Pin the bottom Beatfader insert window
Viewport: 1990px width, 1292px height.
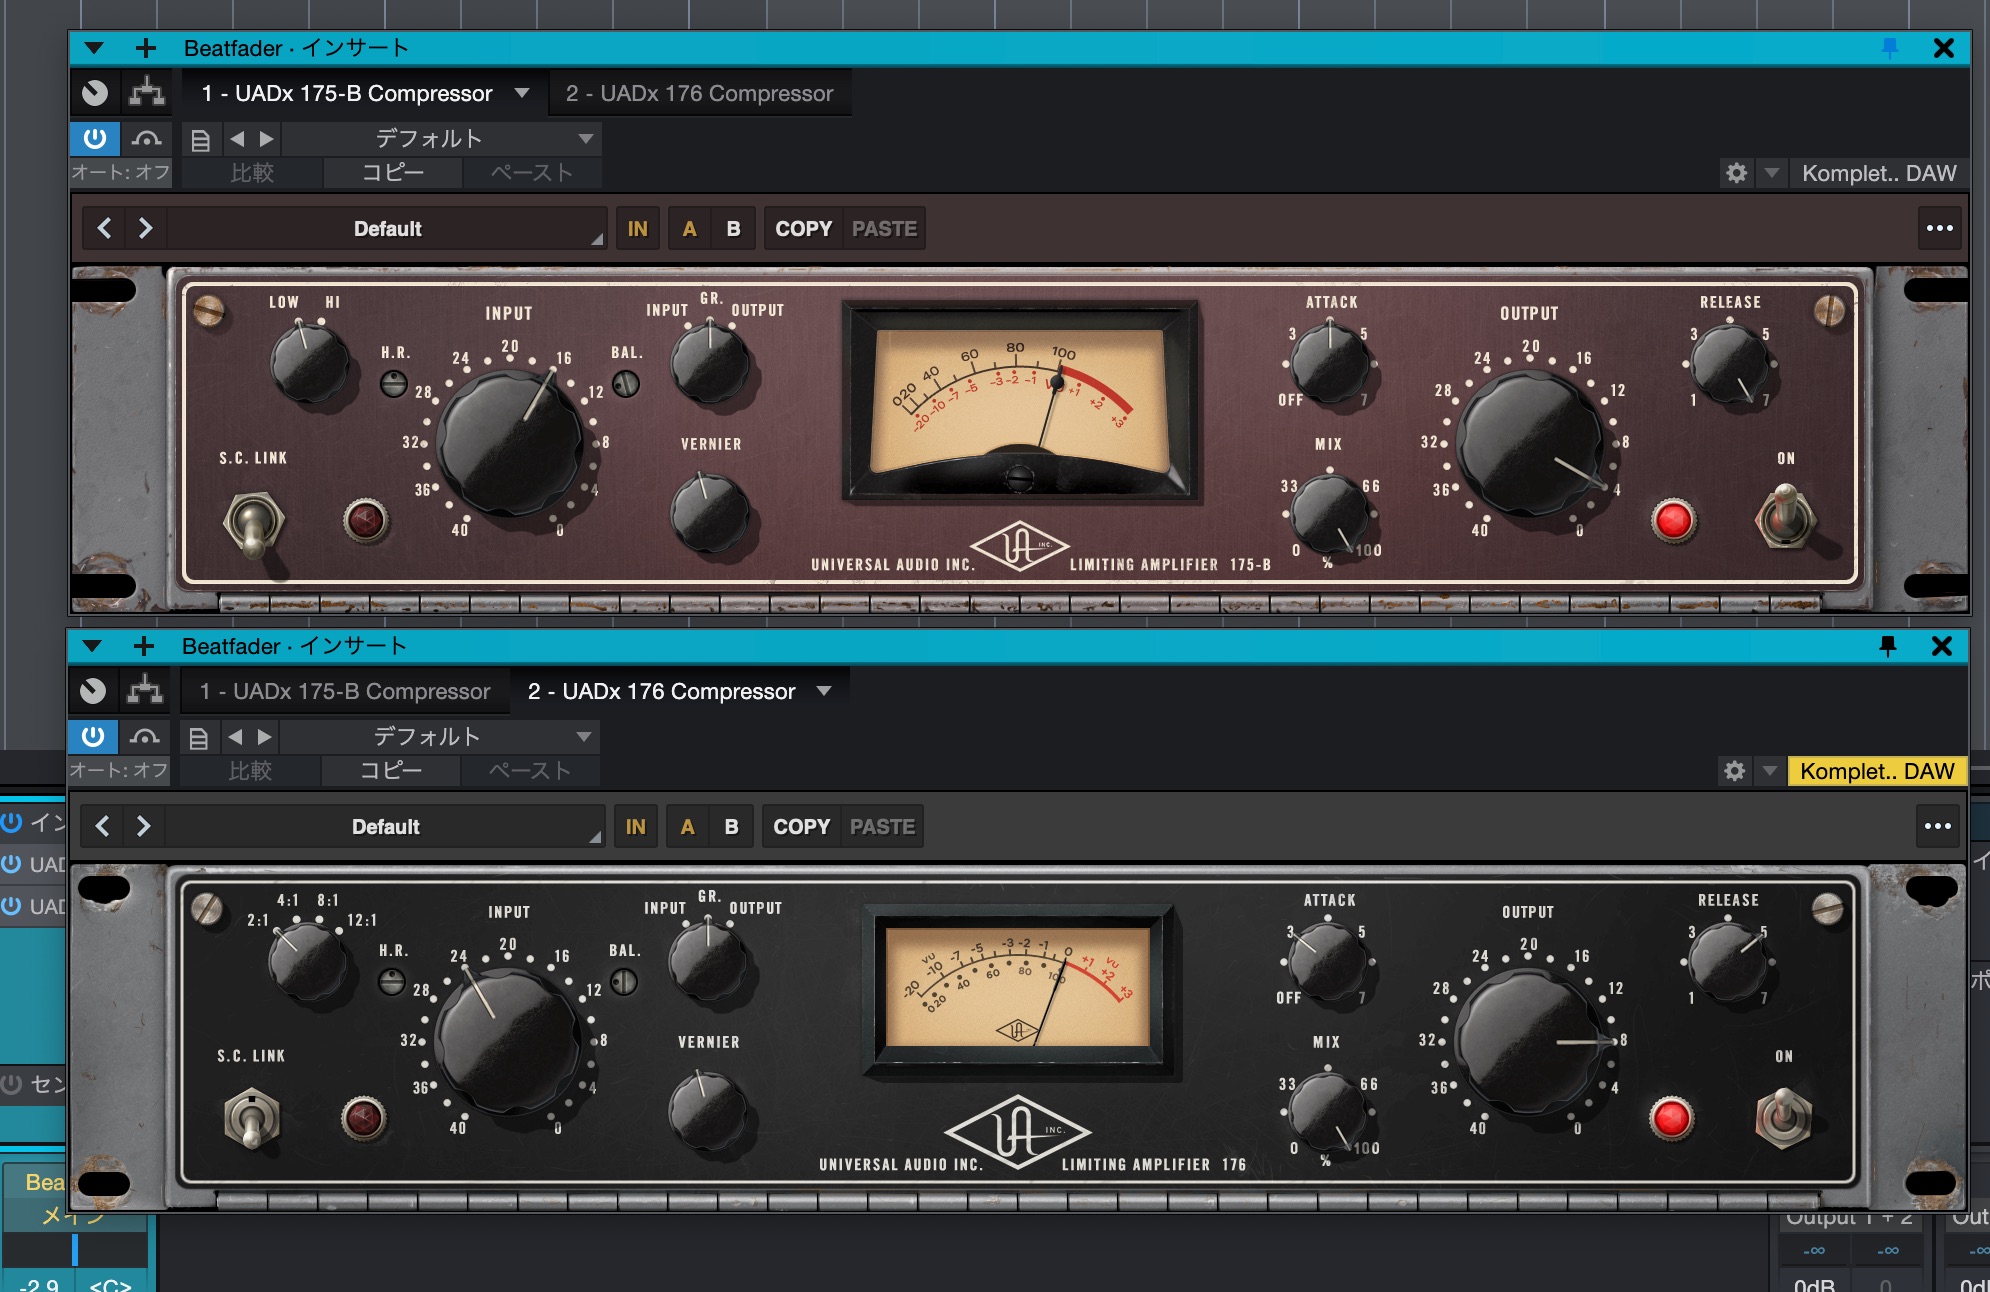[x=1888, y=646]
